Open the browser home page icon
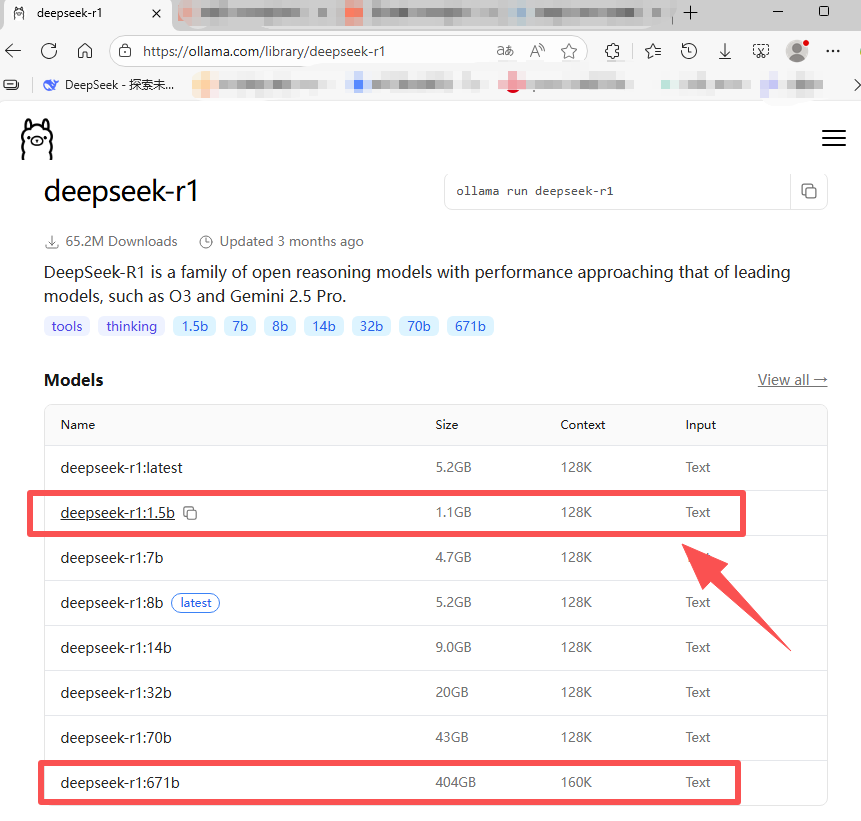This screenshot has height=821, width=861. pos(85,51)
